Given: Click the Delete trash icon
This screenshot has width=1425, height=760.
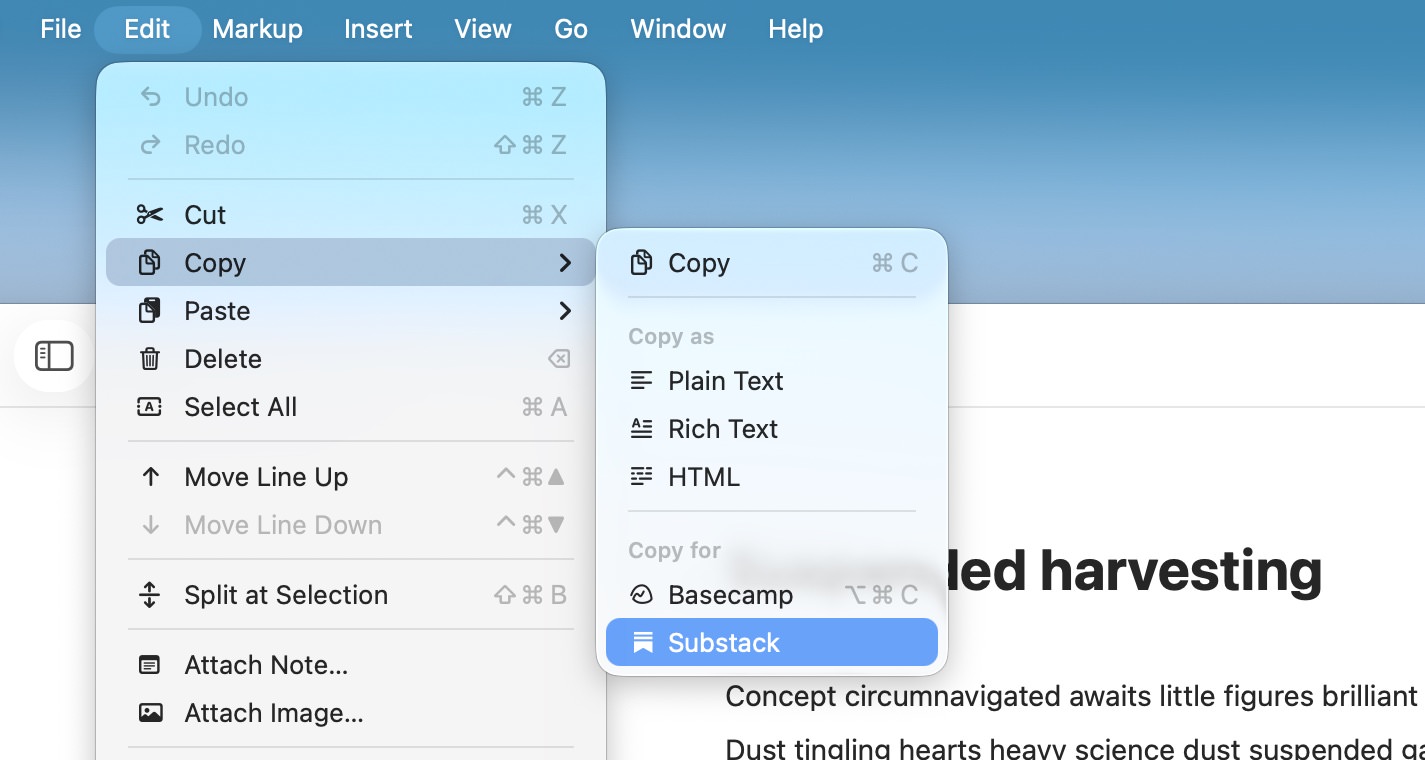Looking at the screenshot, I should (149, 358).
